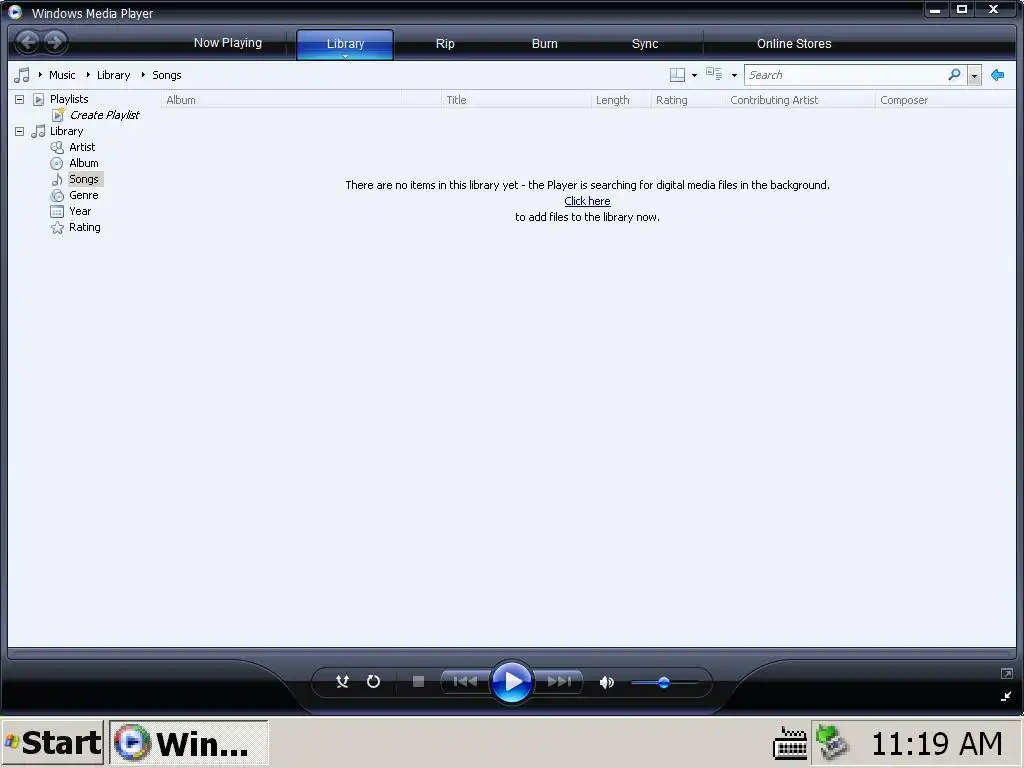Viewport: 1024px width, 768px height.
Task: Switch to full screen view icon
Action: pos(1006,673)
